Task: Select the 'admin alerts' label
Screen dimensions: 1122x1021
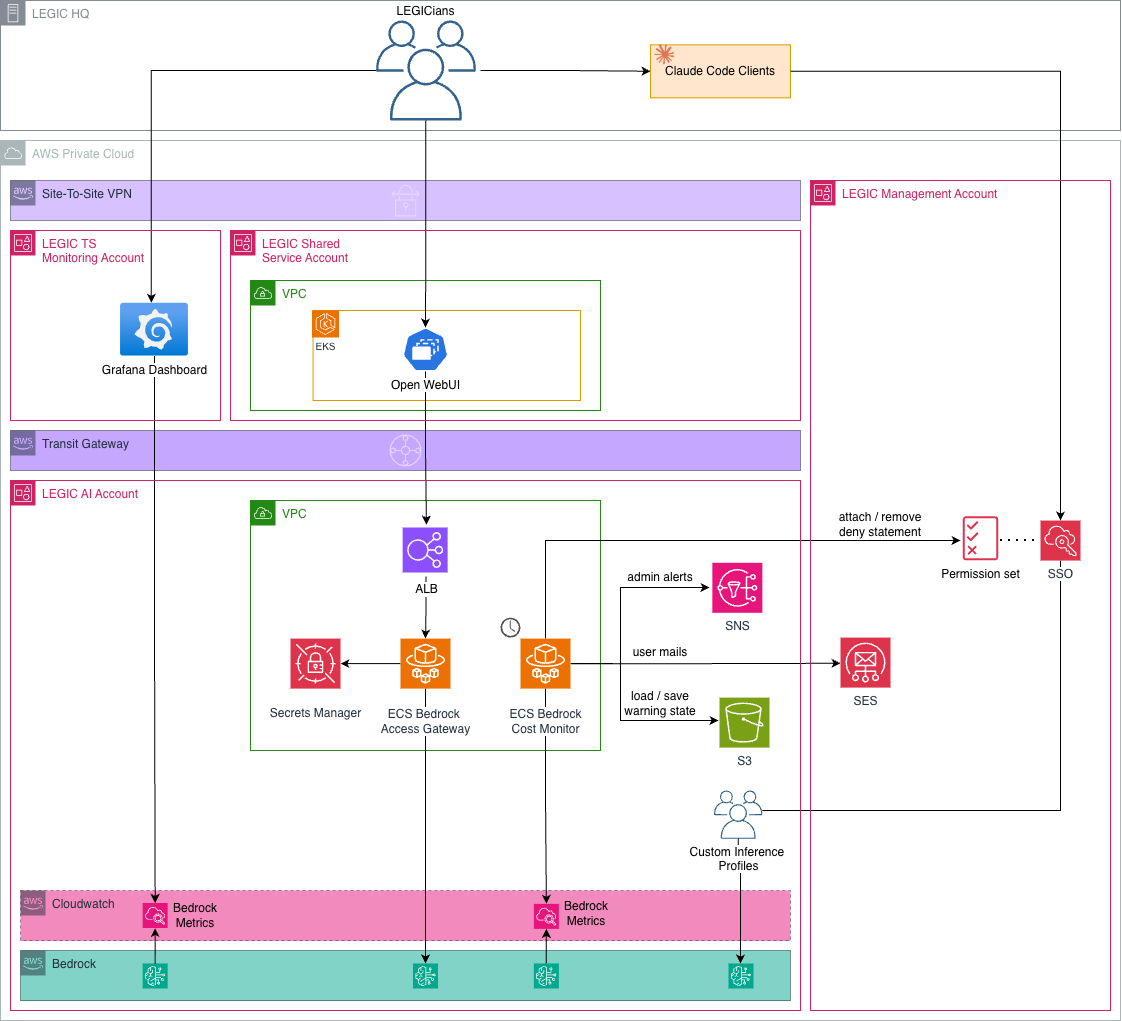Action: tap(660, 577)
